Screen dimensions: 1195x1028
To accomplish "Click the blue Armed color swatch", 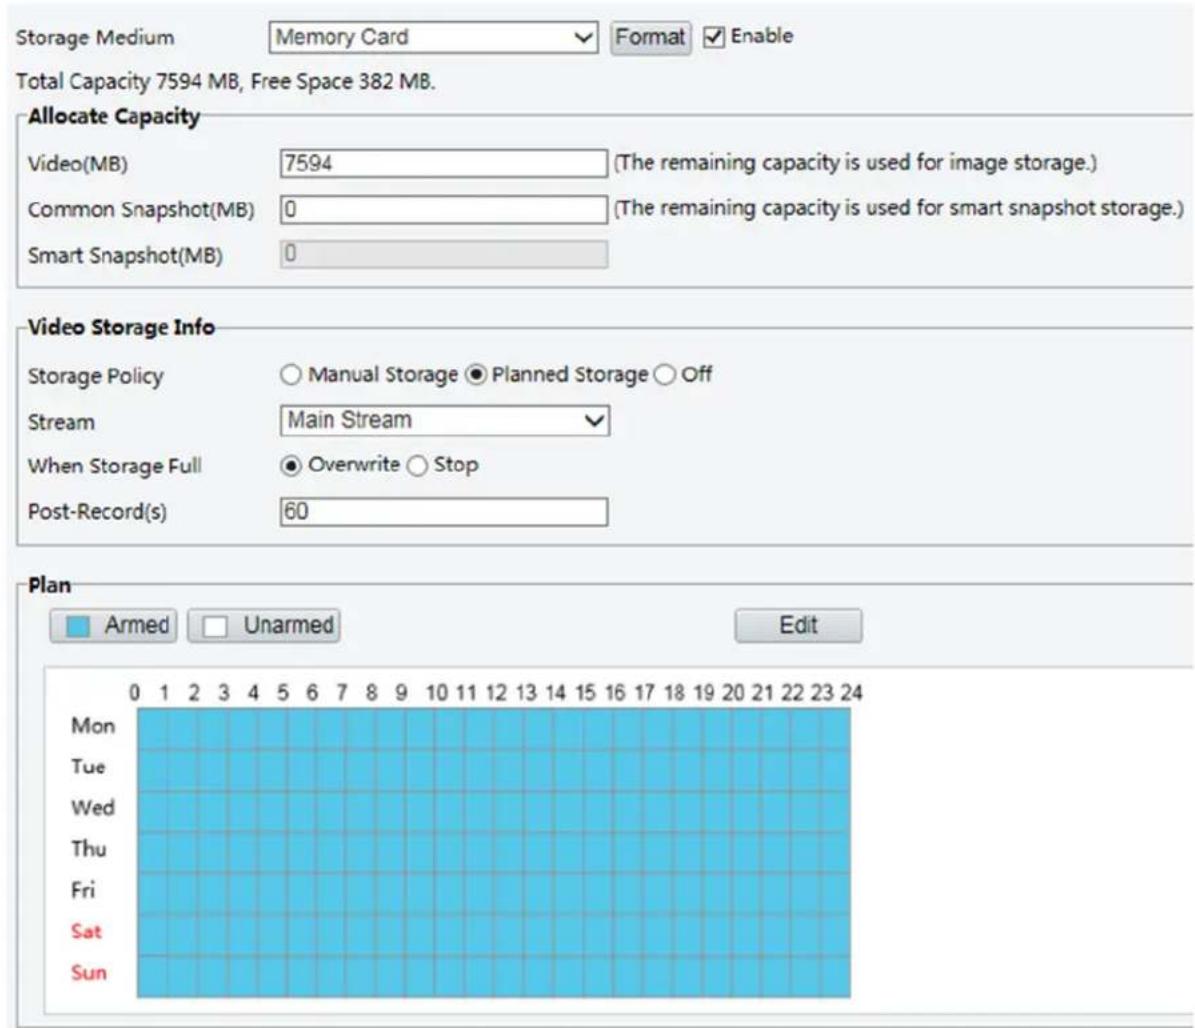I will tap(78, 626).
